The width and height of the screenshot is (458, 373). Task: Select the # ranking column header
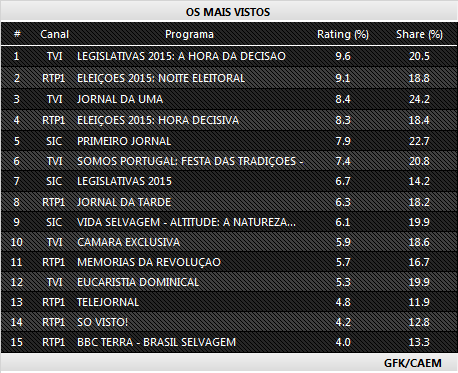(x=17, y=34)
